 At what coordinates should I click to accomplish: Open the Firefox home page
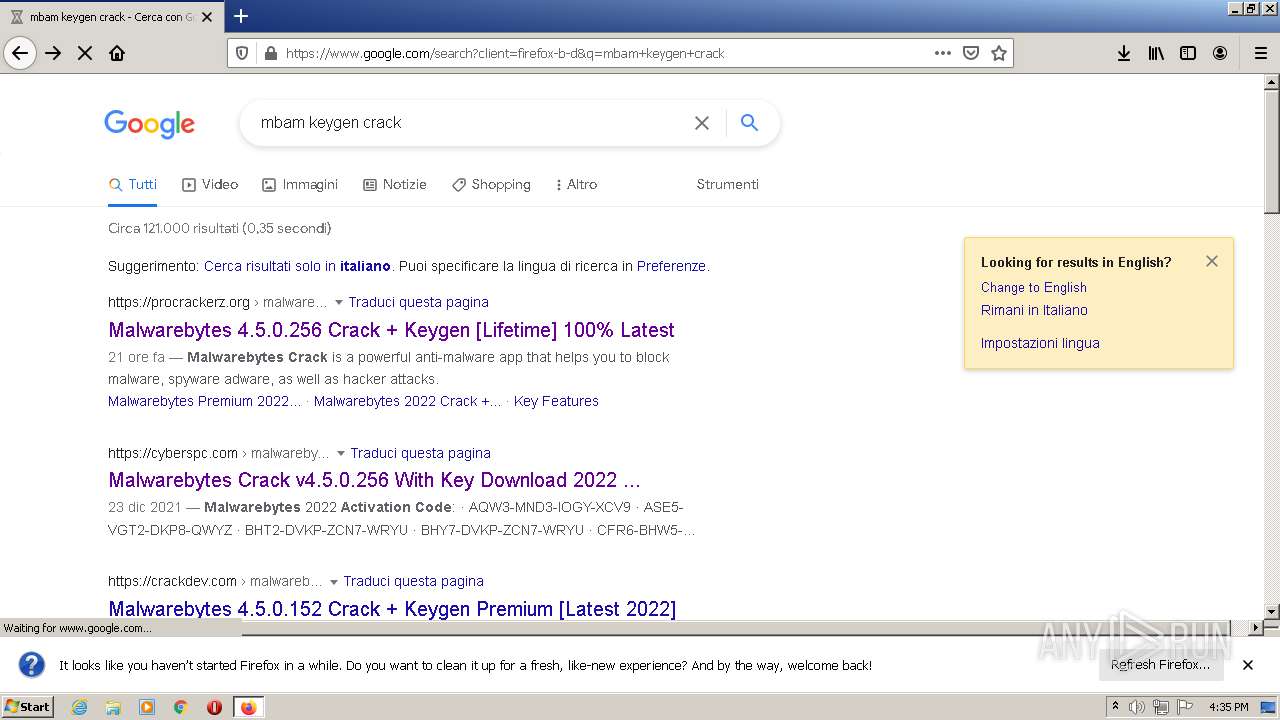point(117,53)
